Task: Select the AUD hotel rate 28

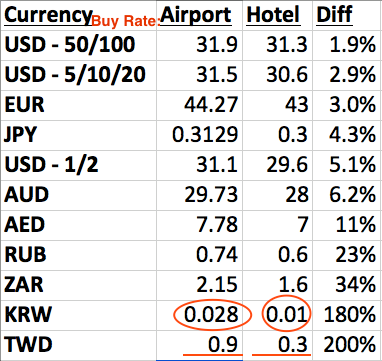Action: [x=295, y=195]
